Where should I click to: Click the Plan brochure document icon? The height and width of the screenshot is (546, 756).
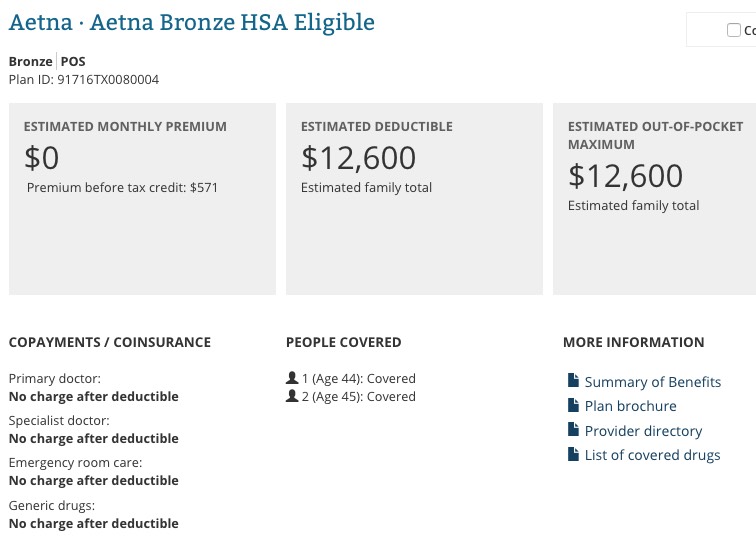tap(573, 406)
